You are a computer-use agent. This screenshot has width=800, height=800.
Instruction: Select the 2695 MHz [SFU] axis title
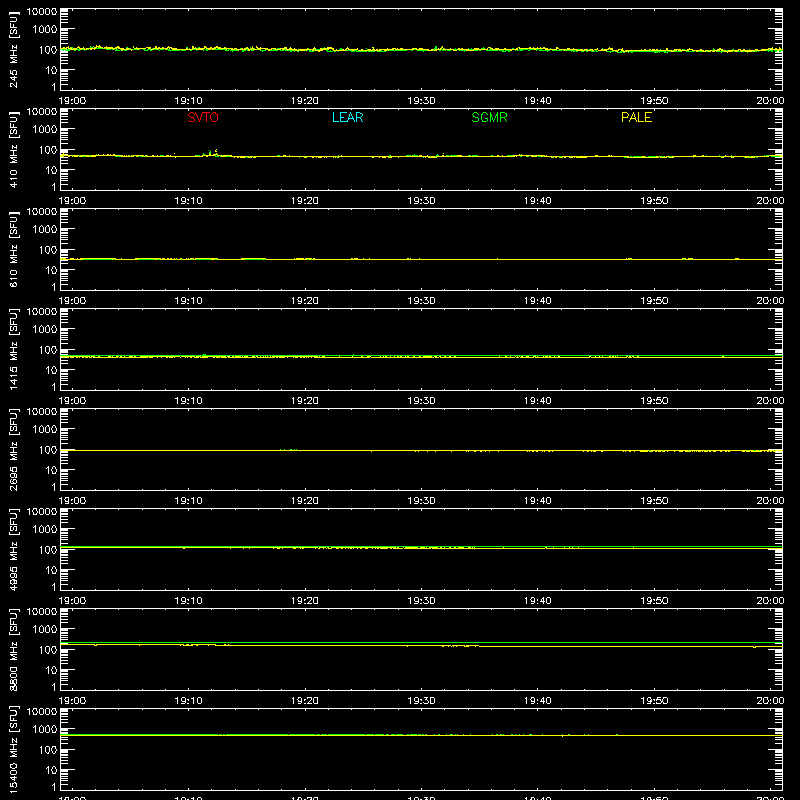(x=14, y=449)
